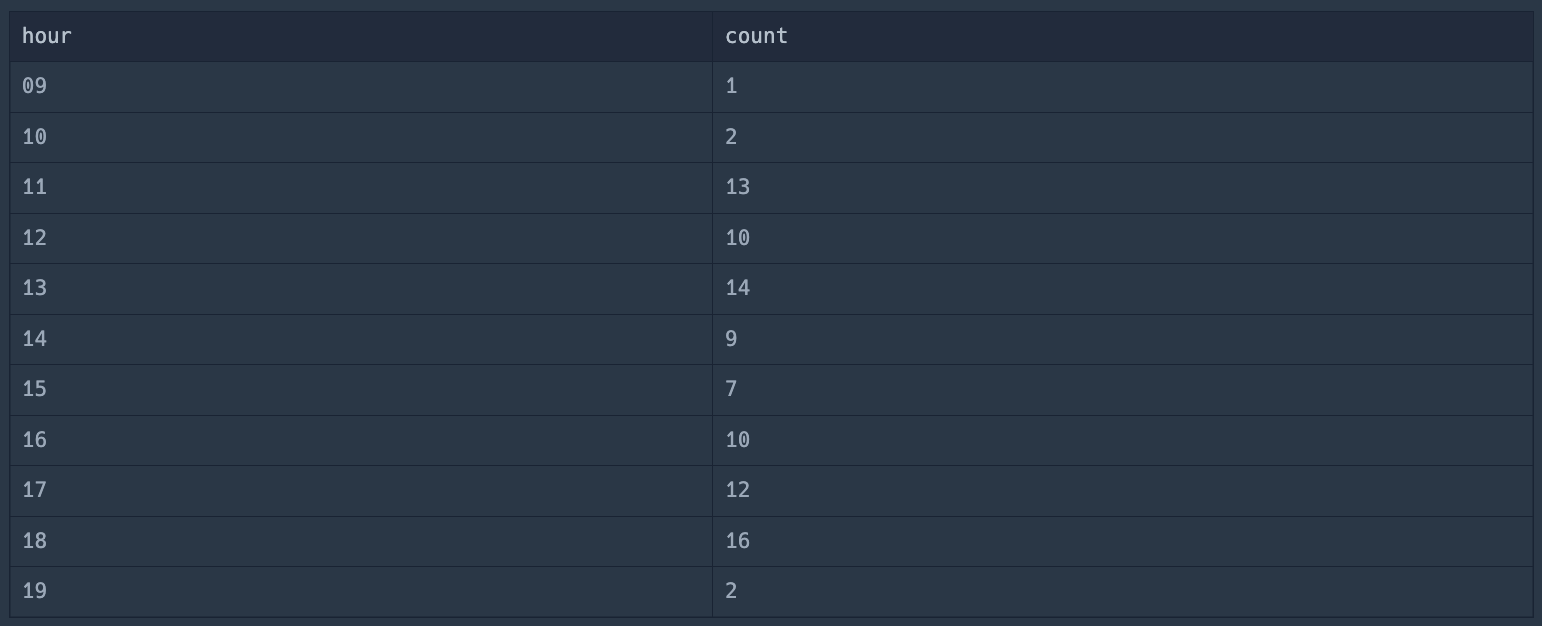
Task: Select the hour 12 cell
Action: pos(35,238)
